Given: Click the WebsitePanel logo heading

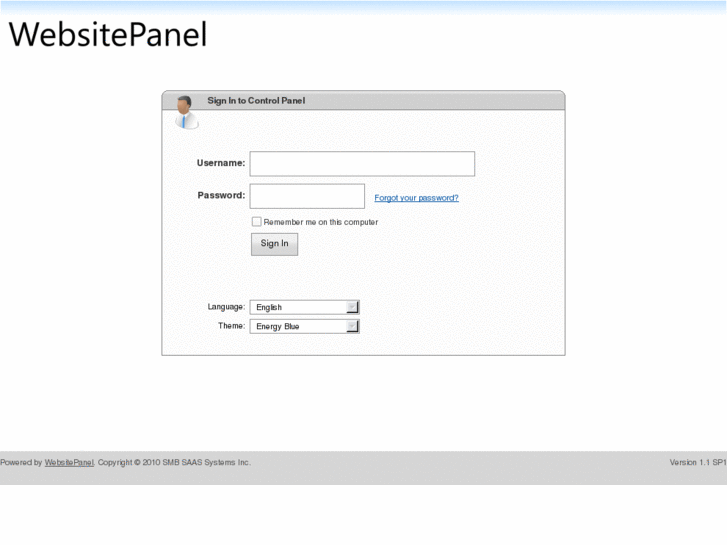Looking at the screenshot, I should [108, 34].
